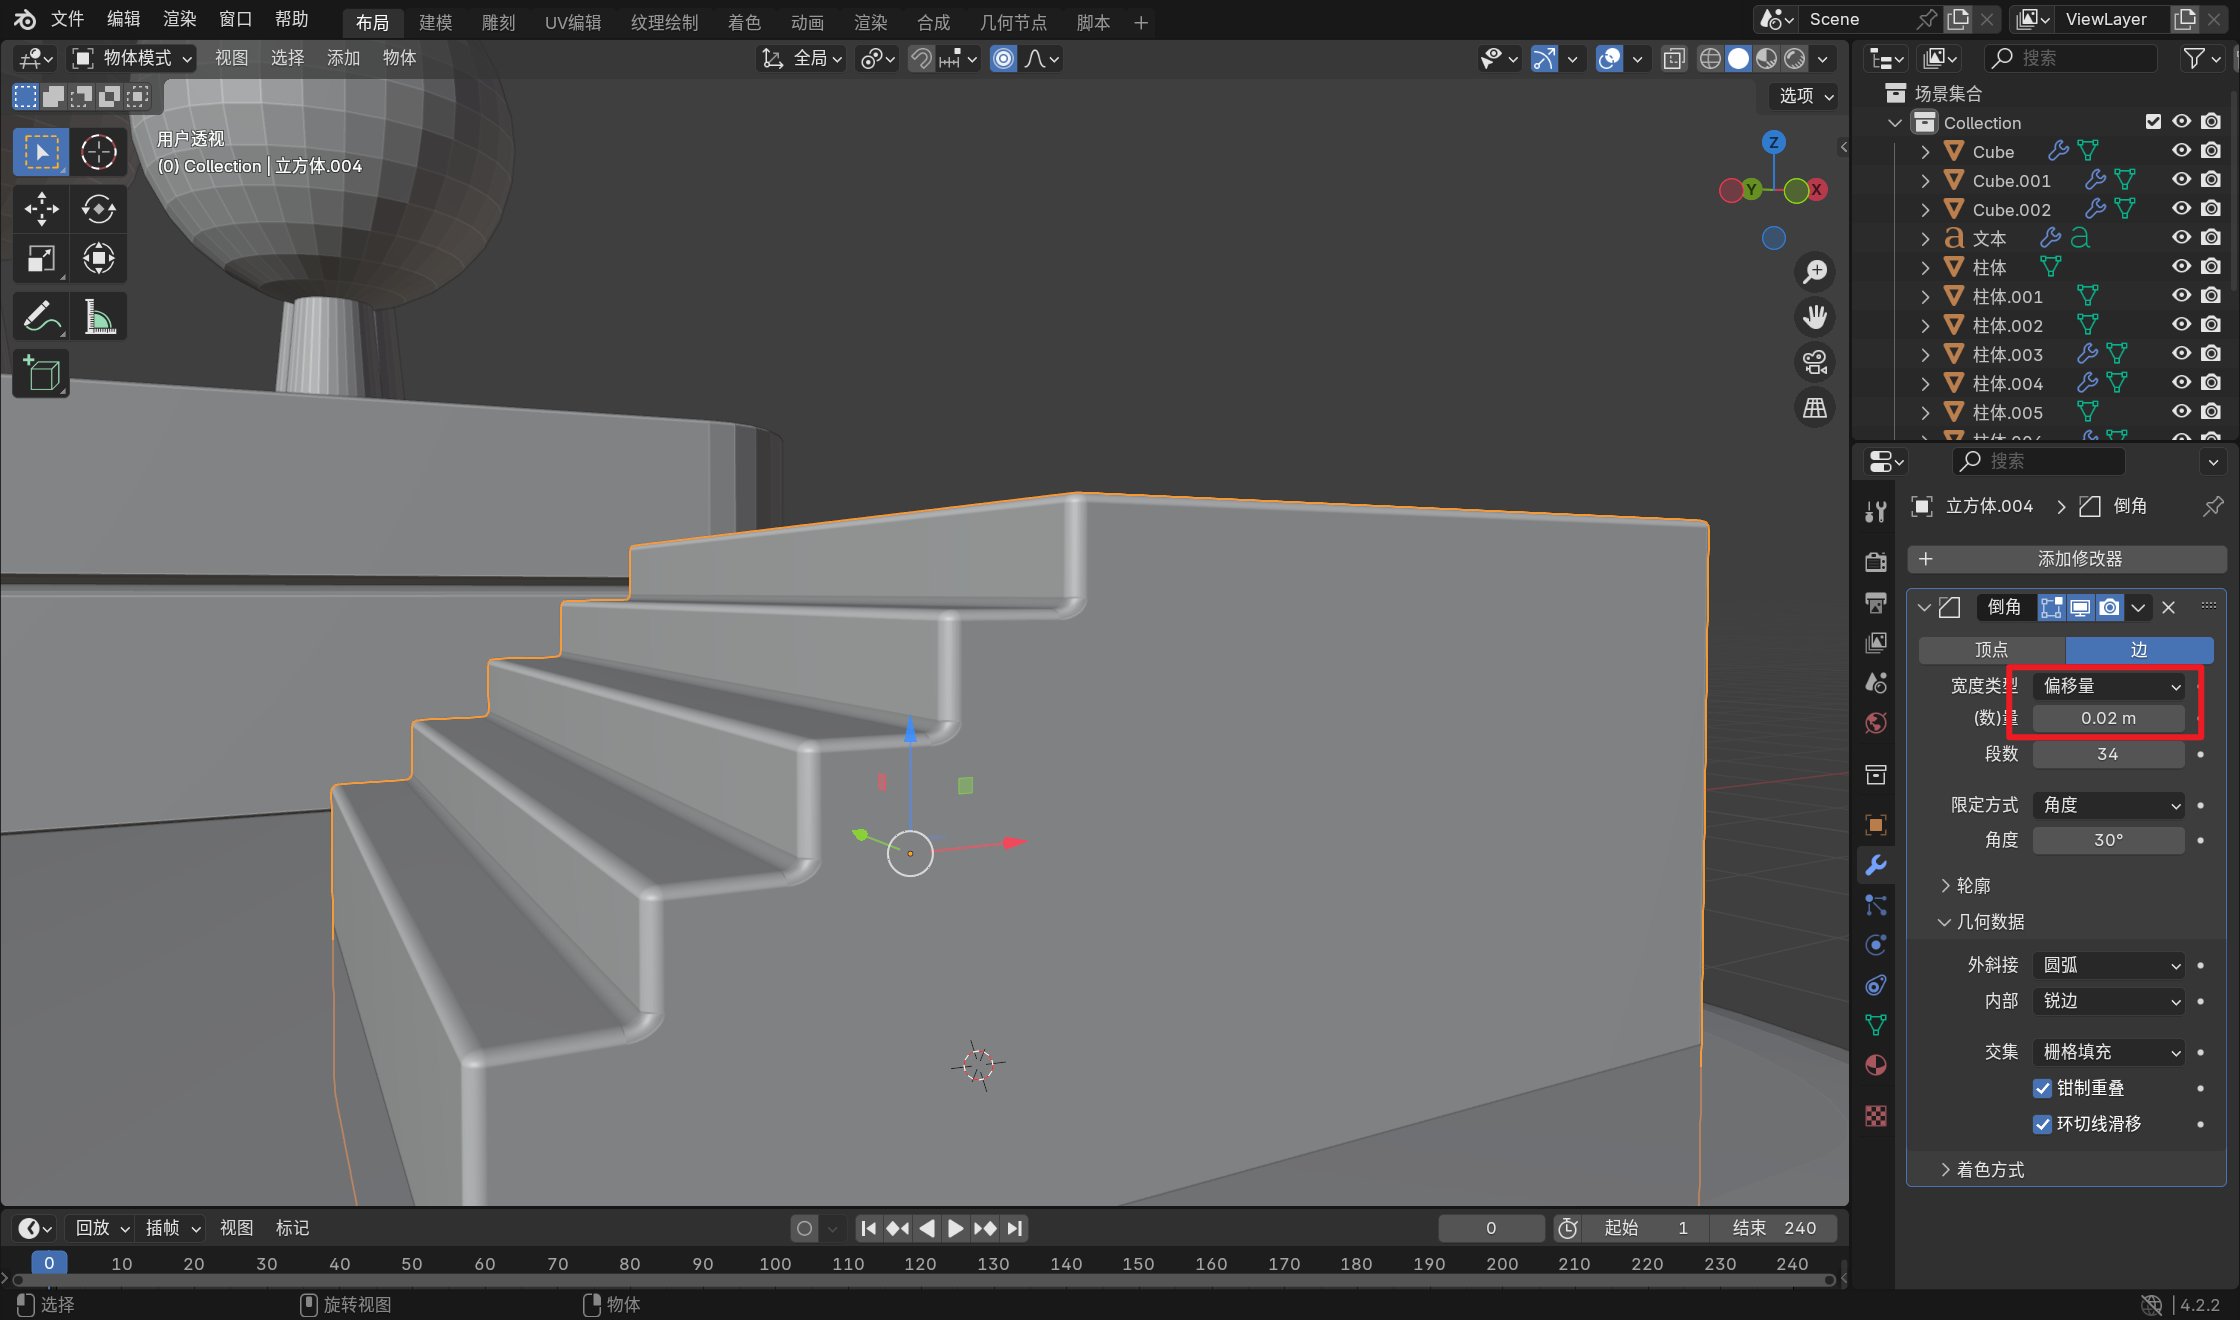Choose the Measure ruler tool

pos(98,317)
